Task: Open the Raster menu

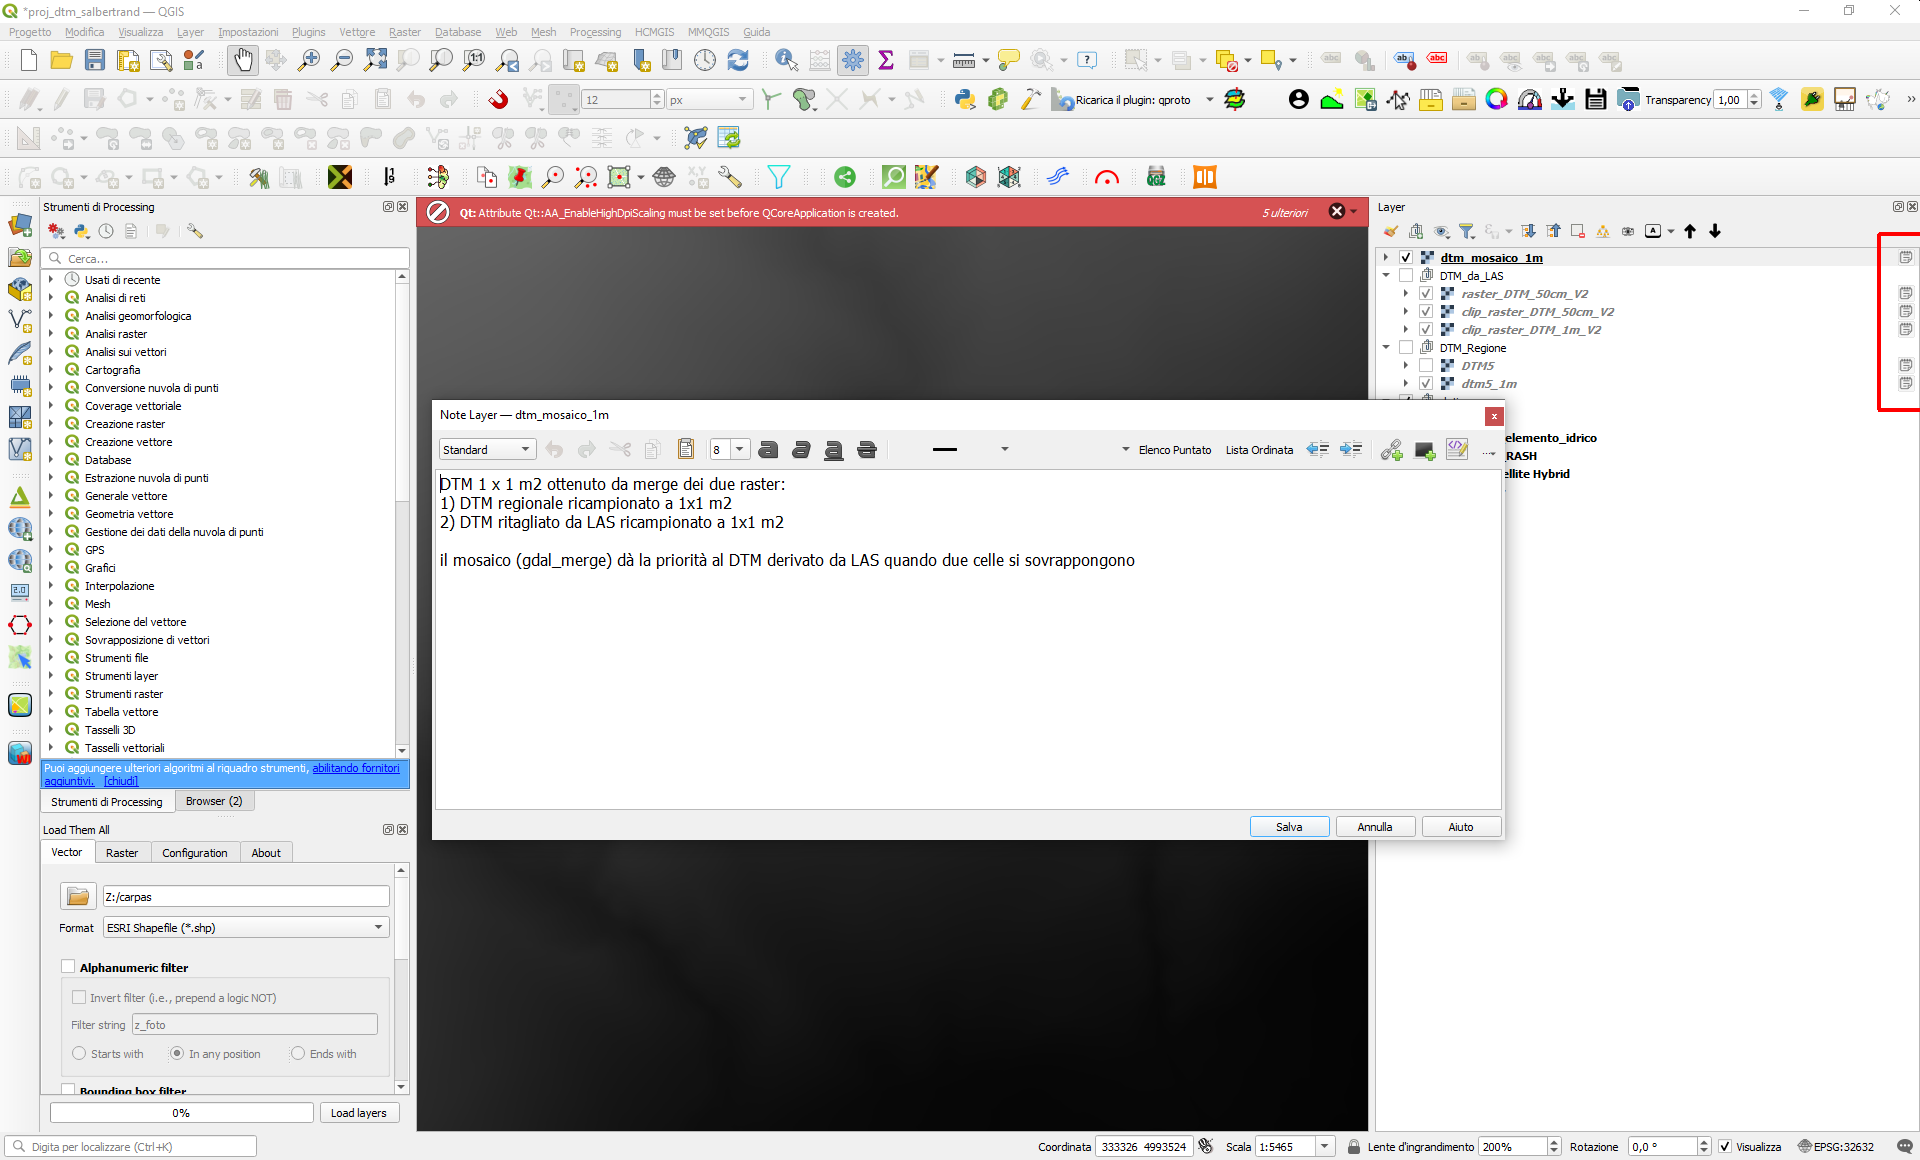Action: tap(404, 32)
